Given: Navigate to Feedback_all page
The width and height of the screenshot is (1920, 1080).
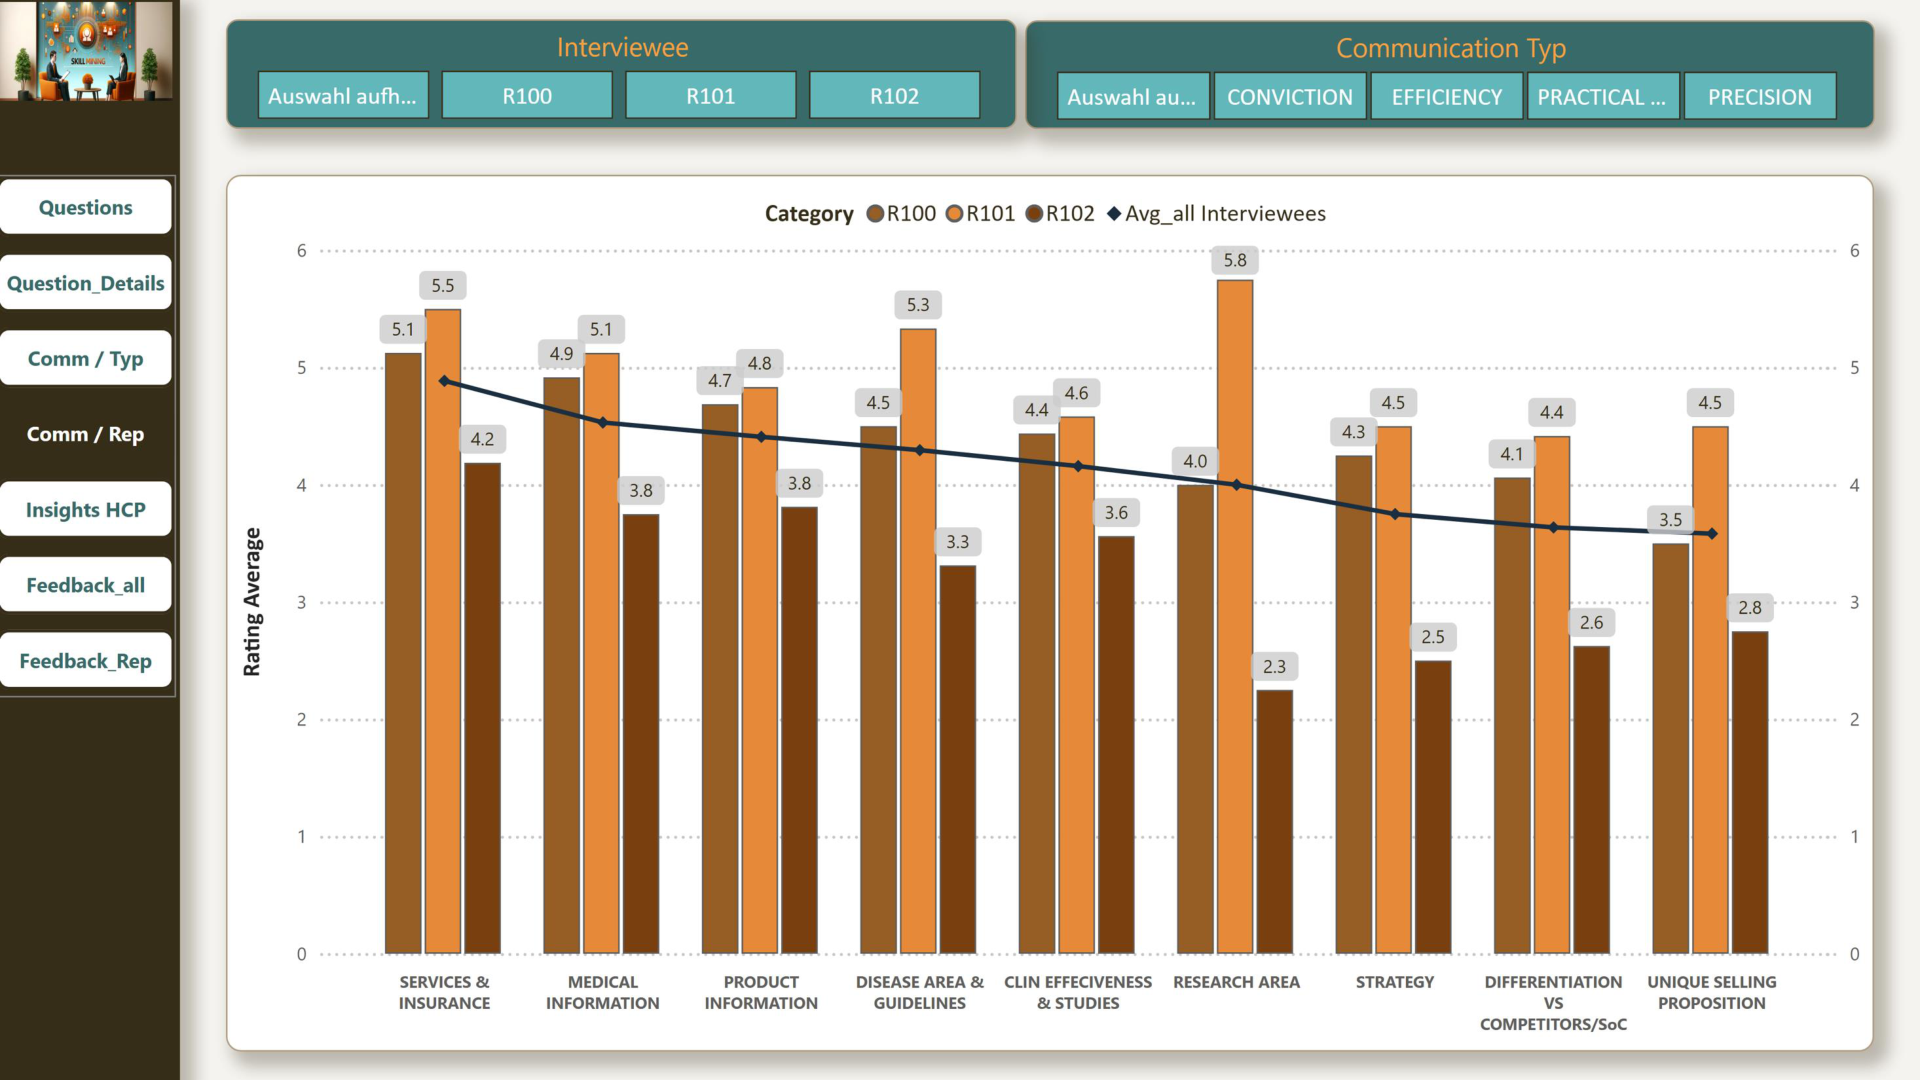Looking at the screenshot, I should point(86,585).
